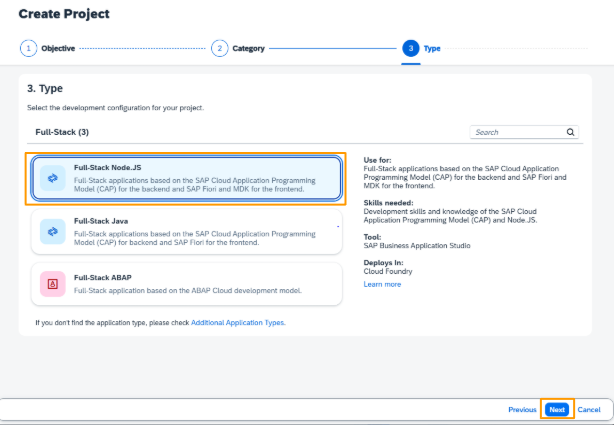Continue with the Next button
Image resolution: width=614 pixels, height=427 pixels.
557,410
